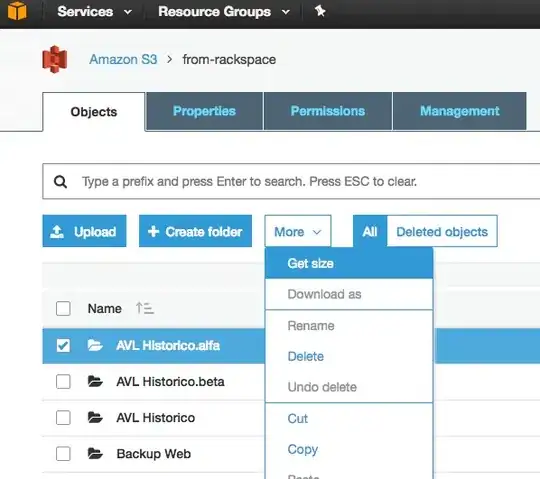Uncheck the AVL Historico.alfa checkbox
This screenshot has height=479, width=540.
click(x=63, y=345)
